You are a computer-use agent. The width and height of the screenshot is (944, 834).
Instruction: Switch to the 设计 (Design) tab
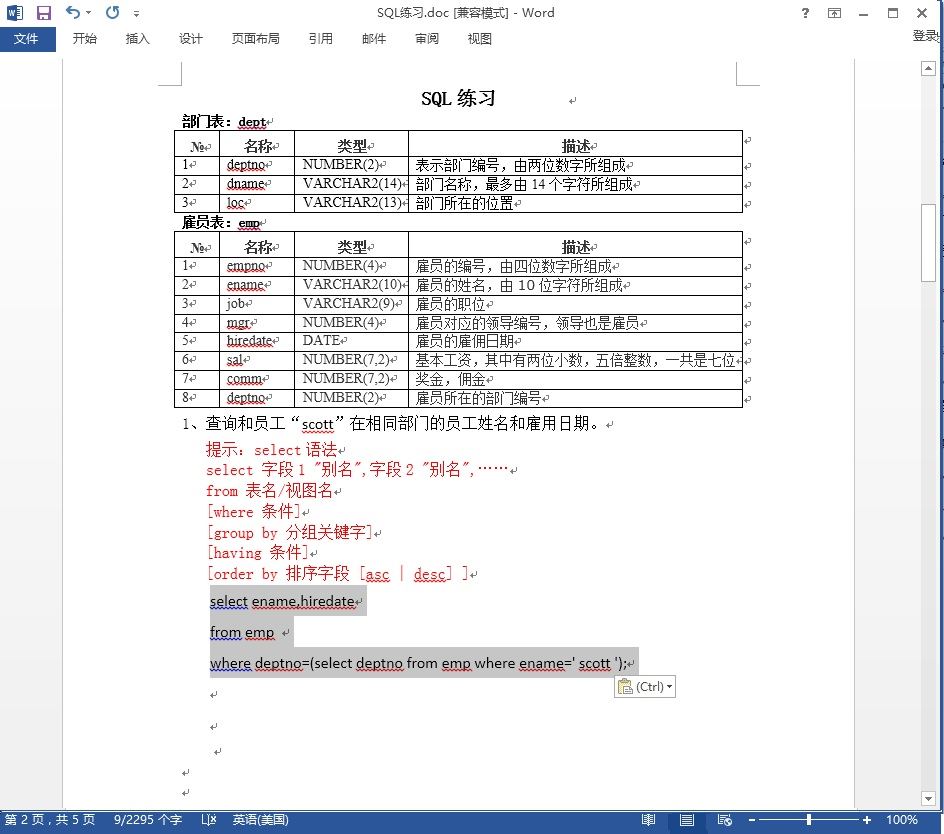pyautogui.click(x=190, y=39)
